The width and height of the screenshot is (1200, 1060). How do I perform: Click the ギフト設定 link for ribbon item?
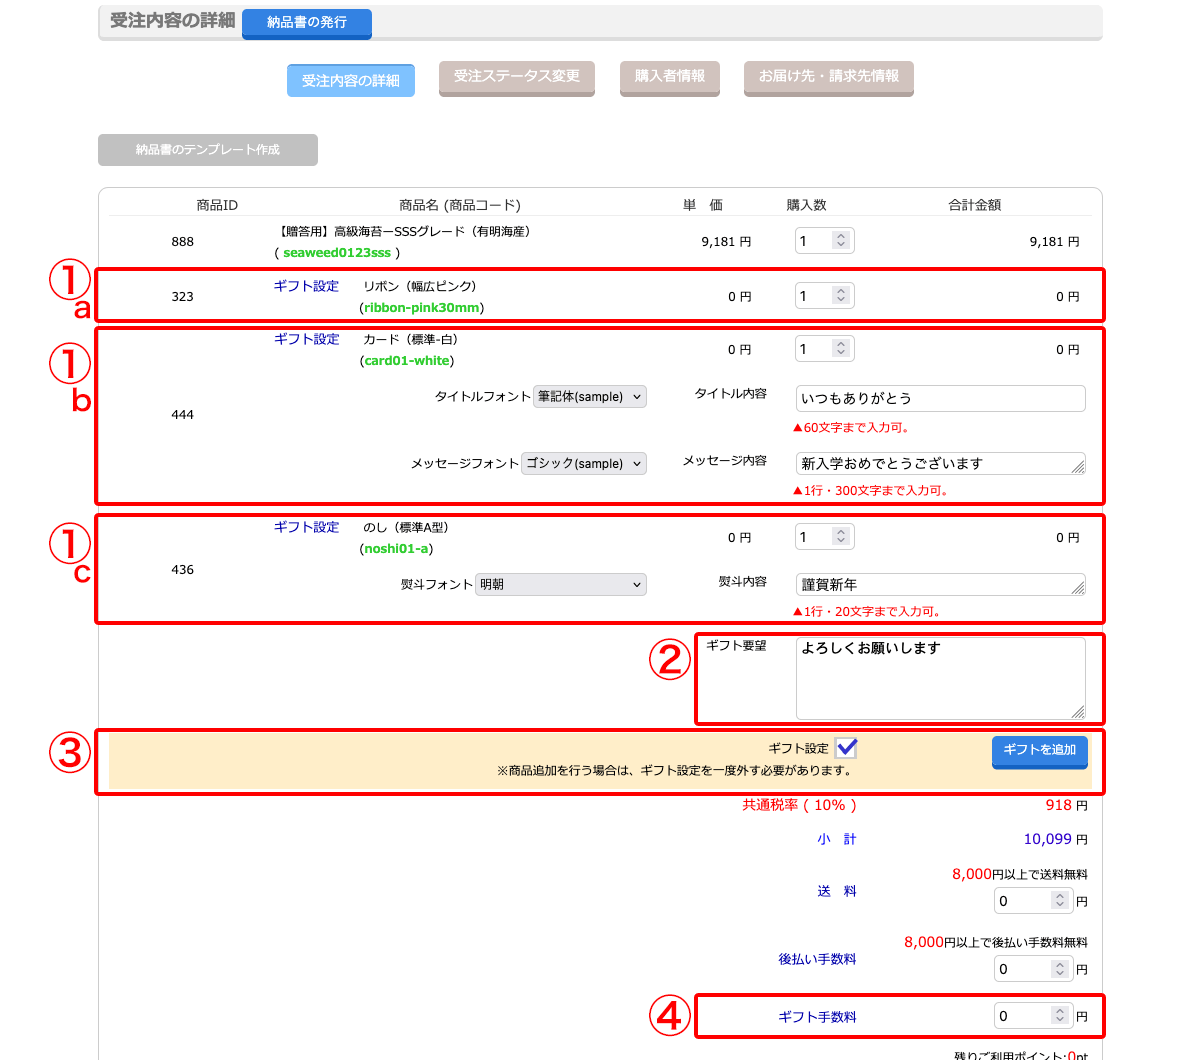306,286
